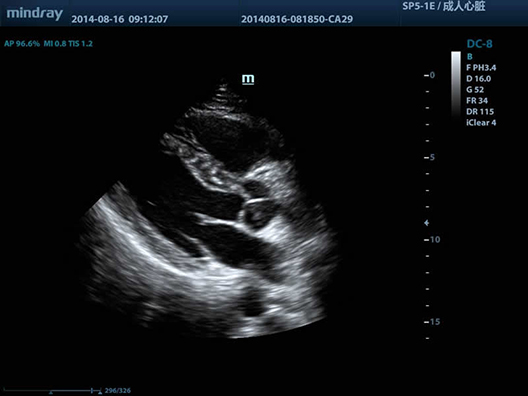
Task: Click the current frame bar on cine timeline
Action: [x=92, y=390]
